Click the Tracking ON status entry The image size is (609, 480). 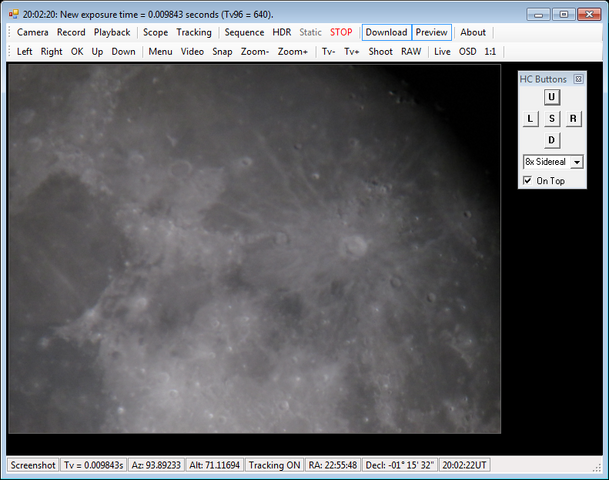(274, 465)
